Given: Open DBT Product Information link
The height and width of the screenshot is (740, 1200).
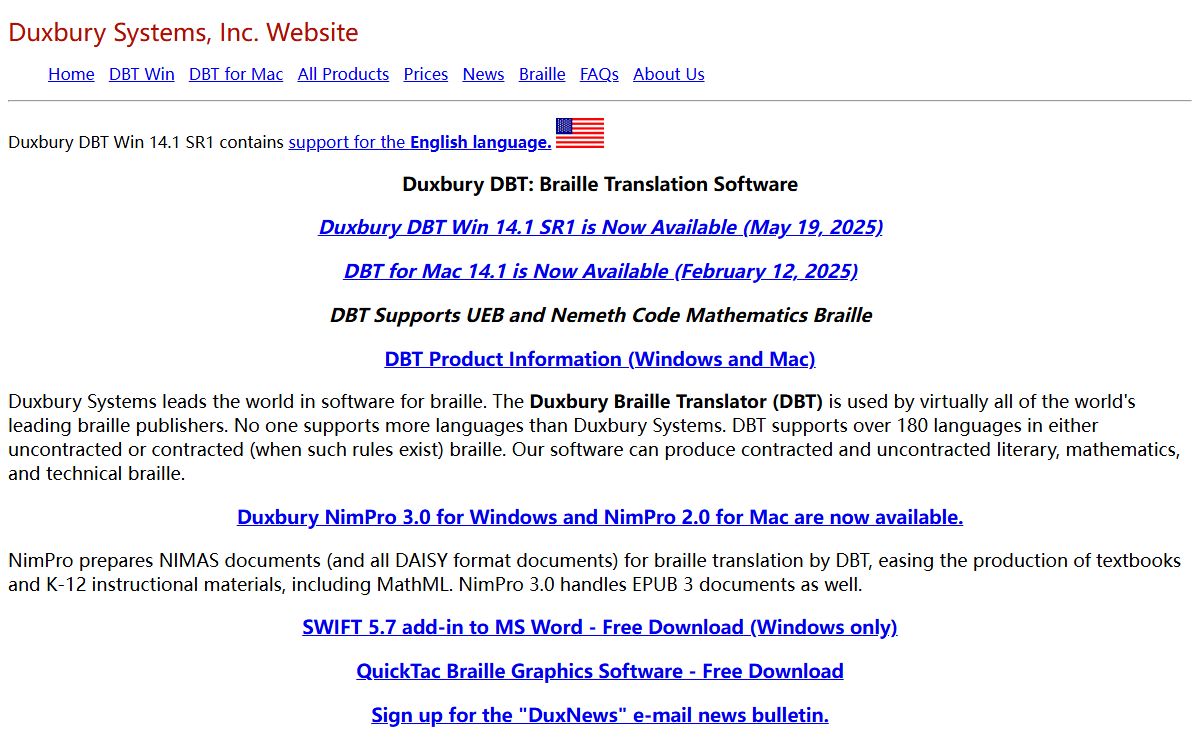Looking at the screenshot, I should pos(600,359).
